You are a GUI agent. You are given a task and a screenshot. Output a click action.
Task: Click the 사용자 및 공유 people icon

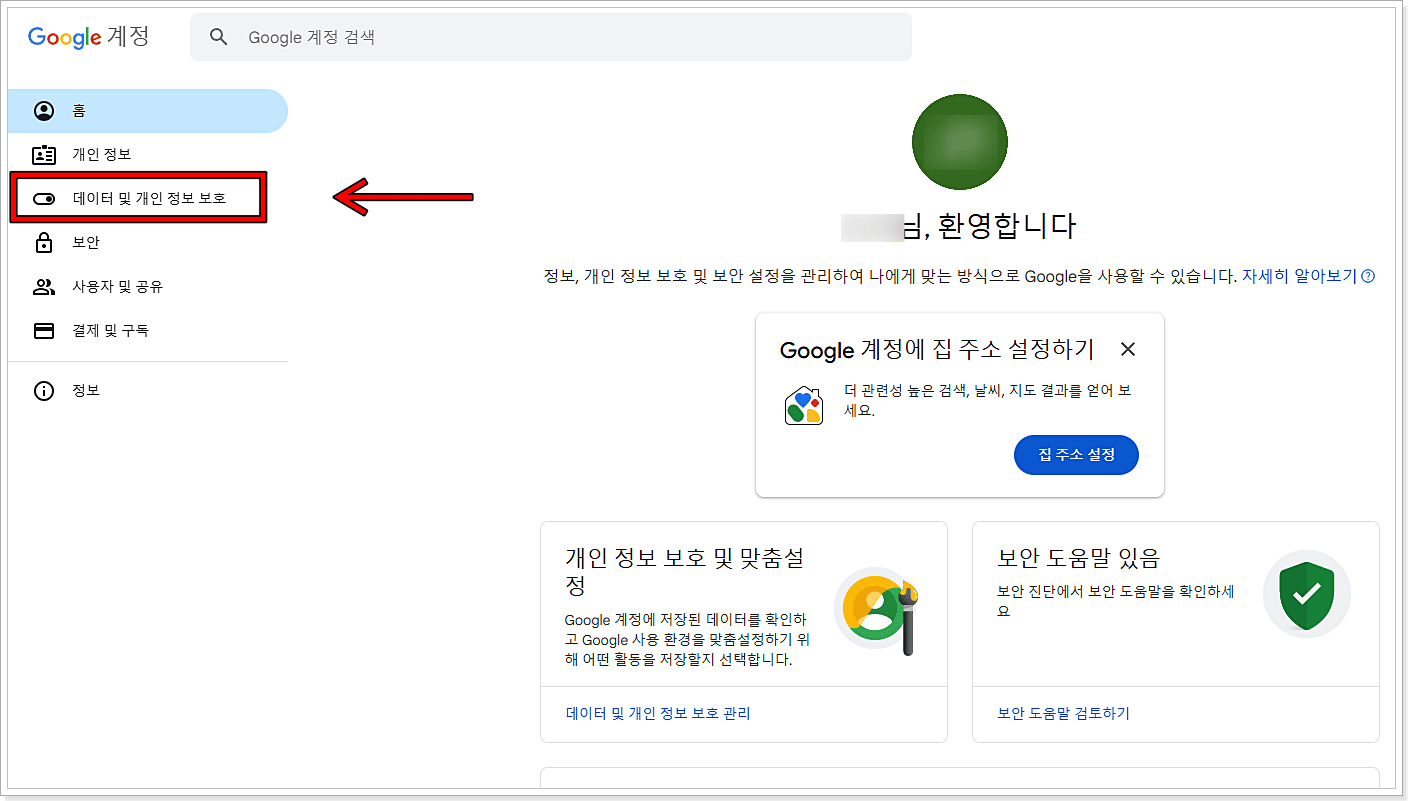pyautogui.click(x=44, y=287)
